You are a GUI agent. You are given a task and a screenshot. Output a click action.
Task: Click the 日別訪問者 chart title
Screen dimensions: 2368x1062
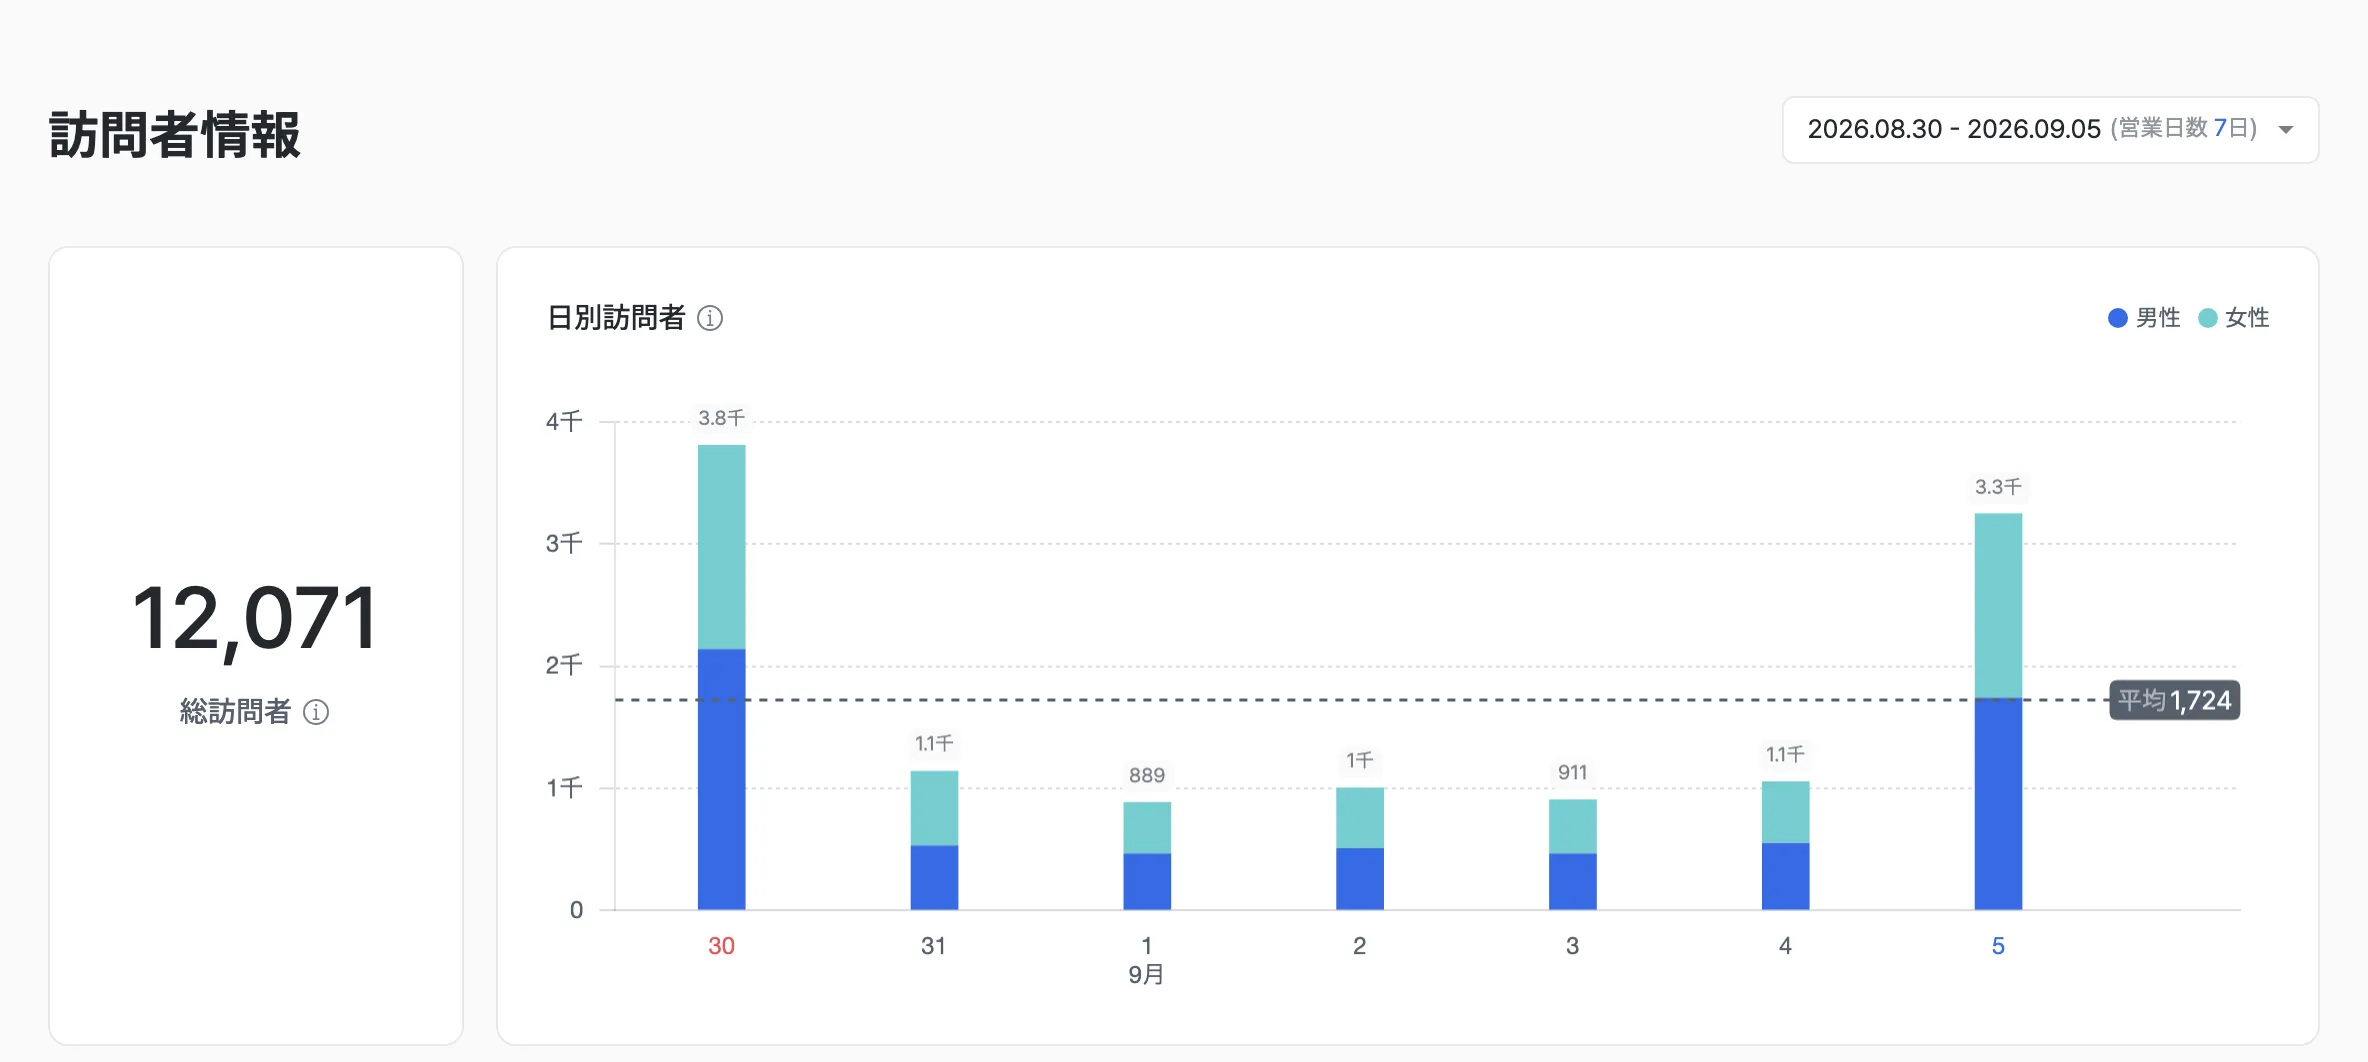[616, 318]
